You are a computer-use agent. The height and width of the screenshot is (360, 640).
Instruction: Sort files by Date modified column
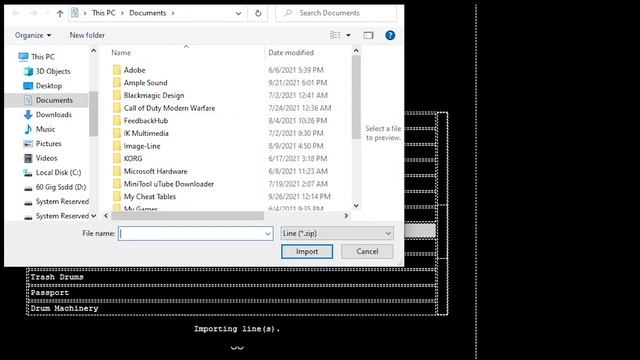click(291, 53)
